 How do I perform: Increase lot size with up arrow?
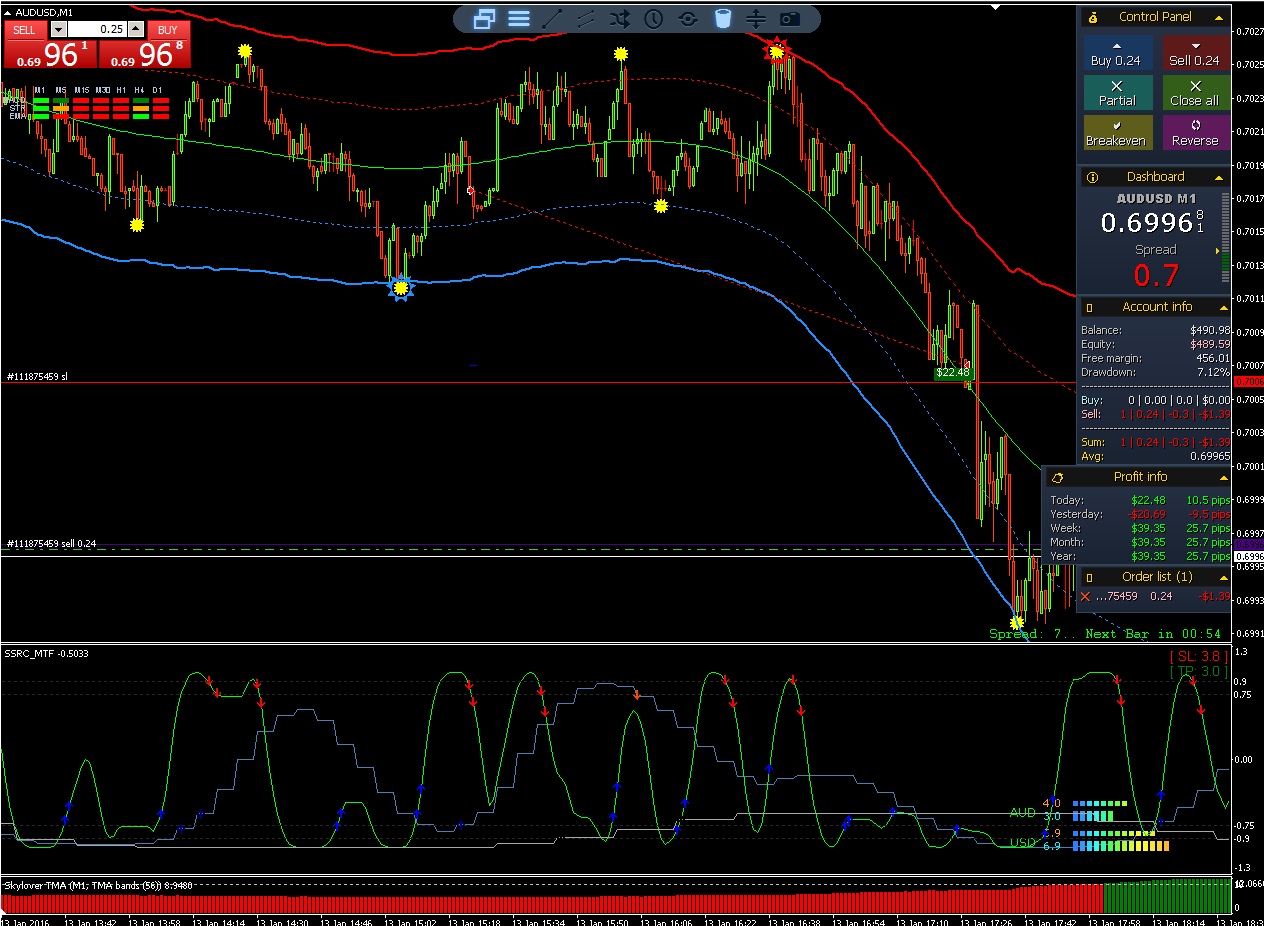tap(137, 29)
